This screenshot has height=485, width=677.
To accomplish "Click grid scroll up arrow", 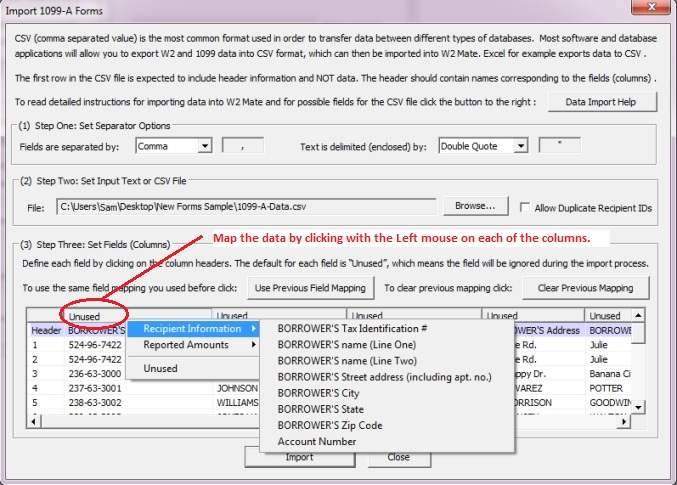I will tap(638, 315).
